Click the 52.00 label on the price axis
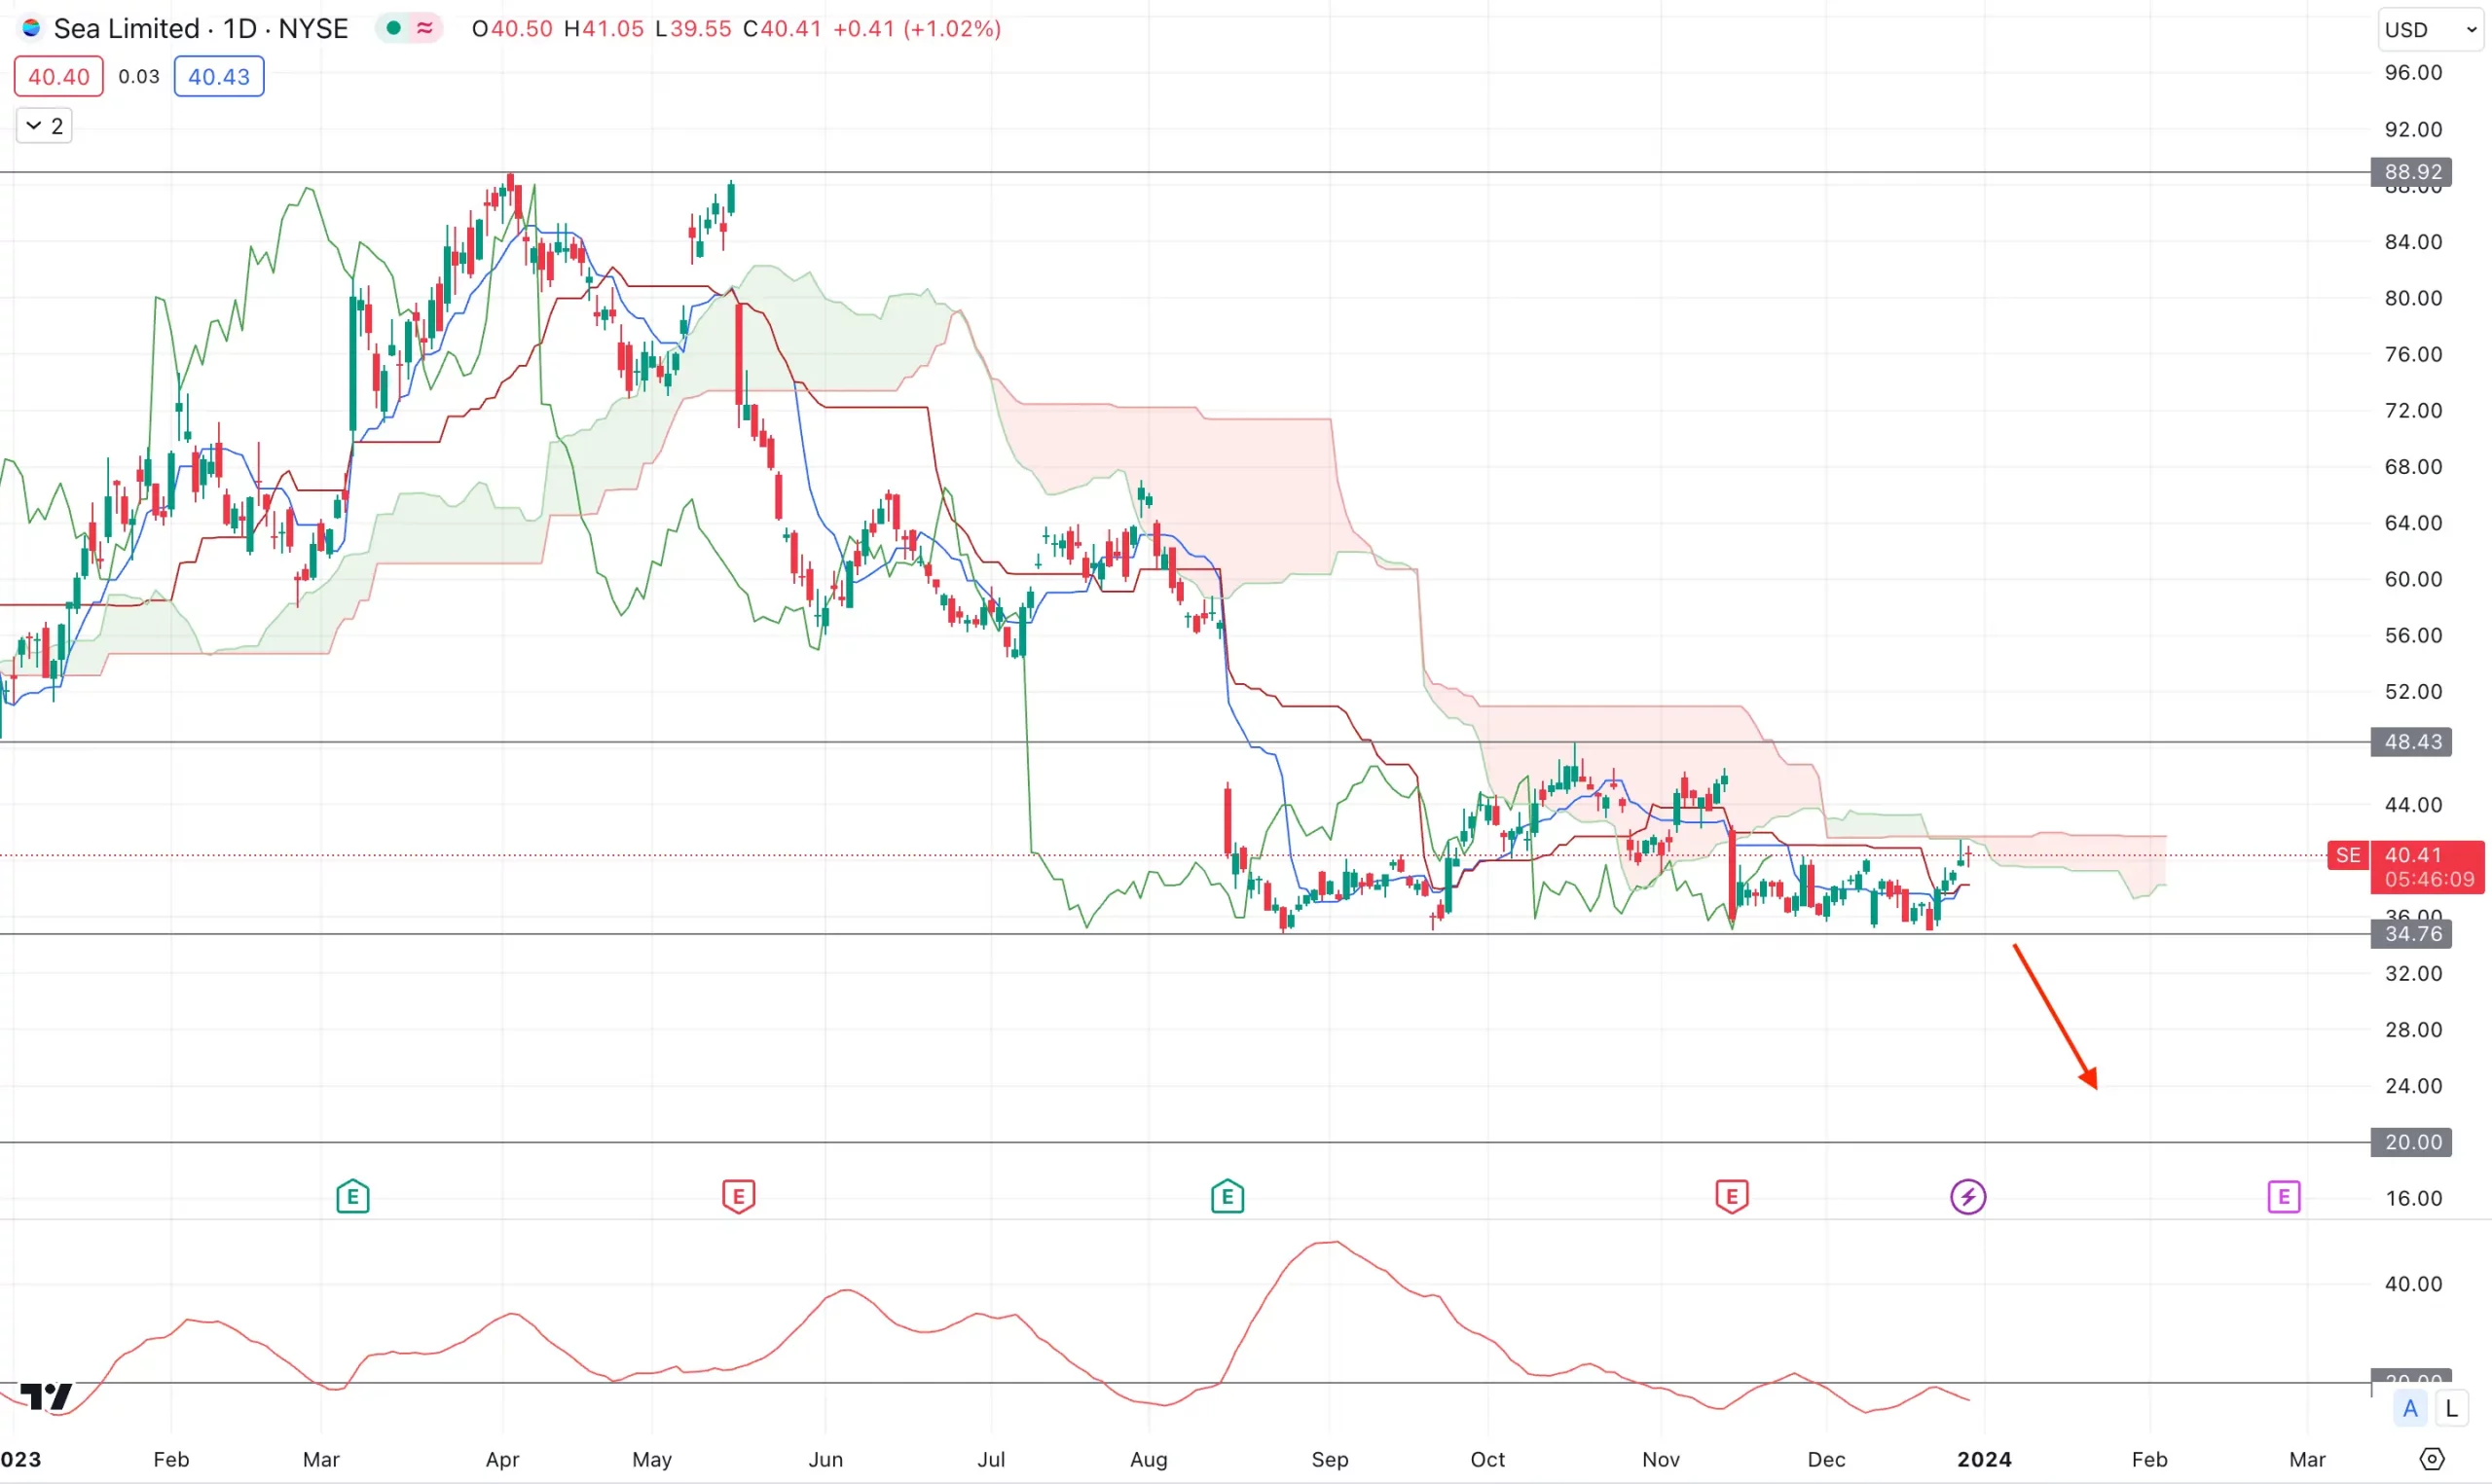 click(2413, 692)
